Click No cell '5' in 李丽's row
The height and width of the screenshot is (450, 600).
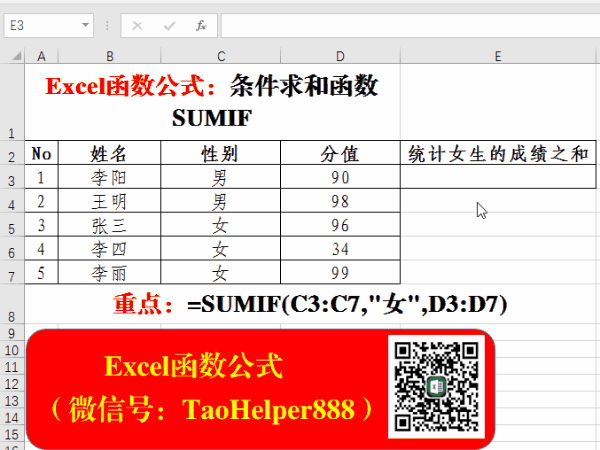click(x=41, y=272)
